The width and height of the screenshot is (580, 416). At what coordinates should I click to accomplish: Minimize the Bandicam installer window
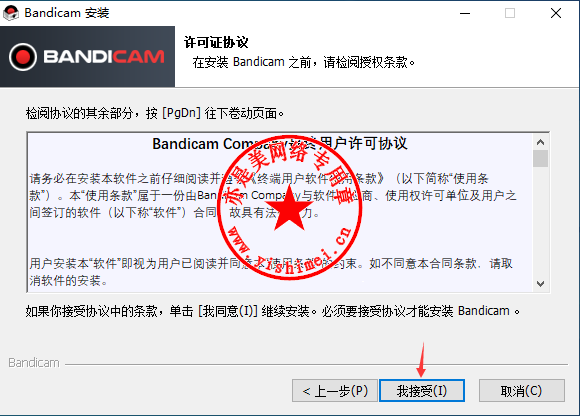(465, 13)
